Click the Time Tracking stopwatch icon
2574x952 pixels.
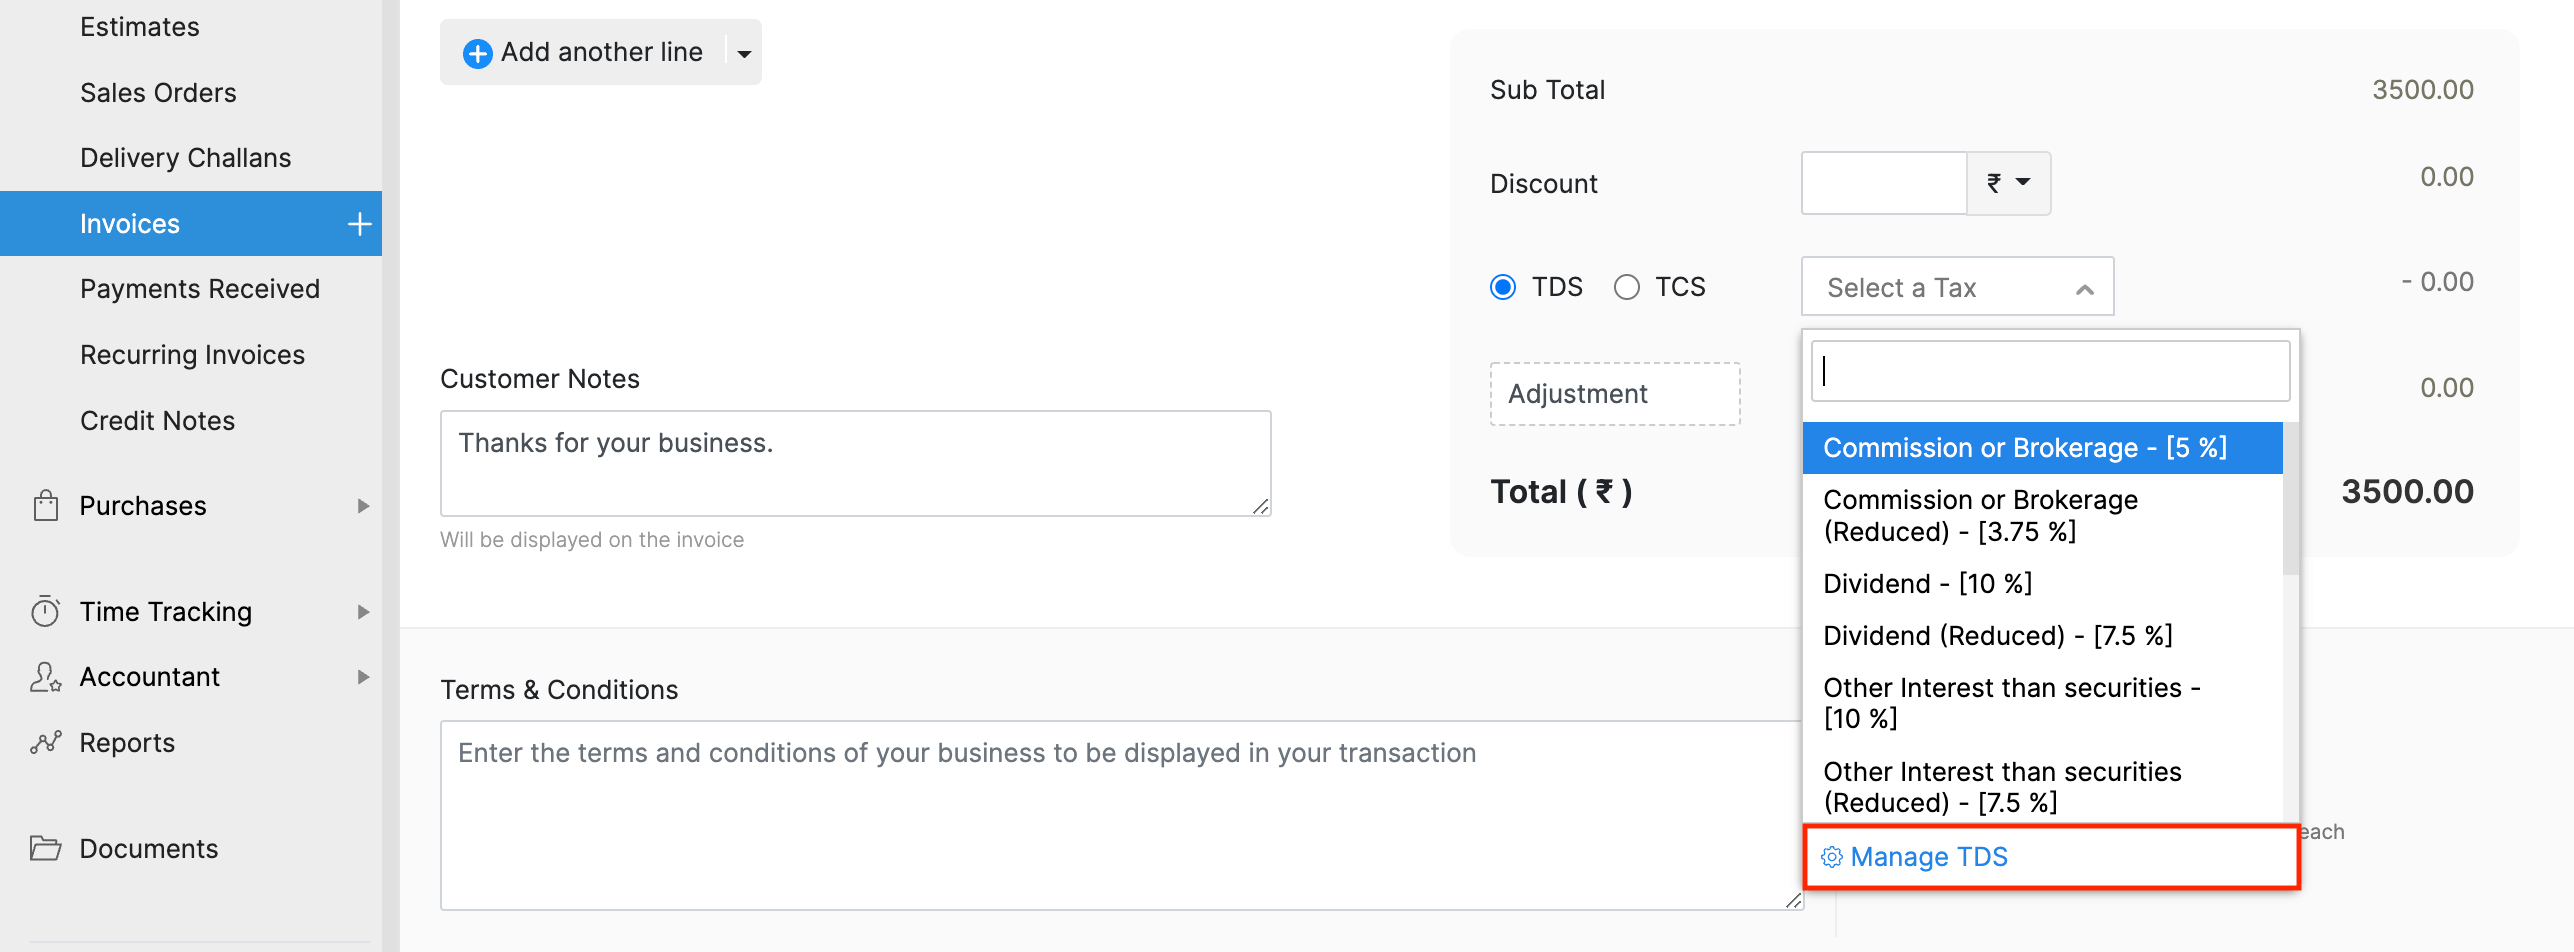46,611
